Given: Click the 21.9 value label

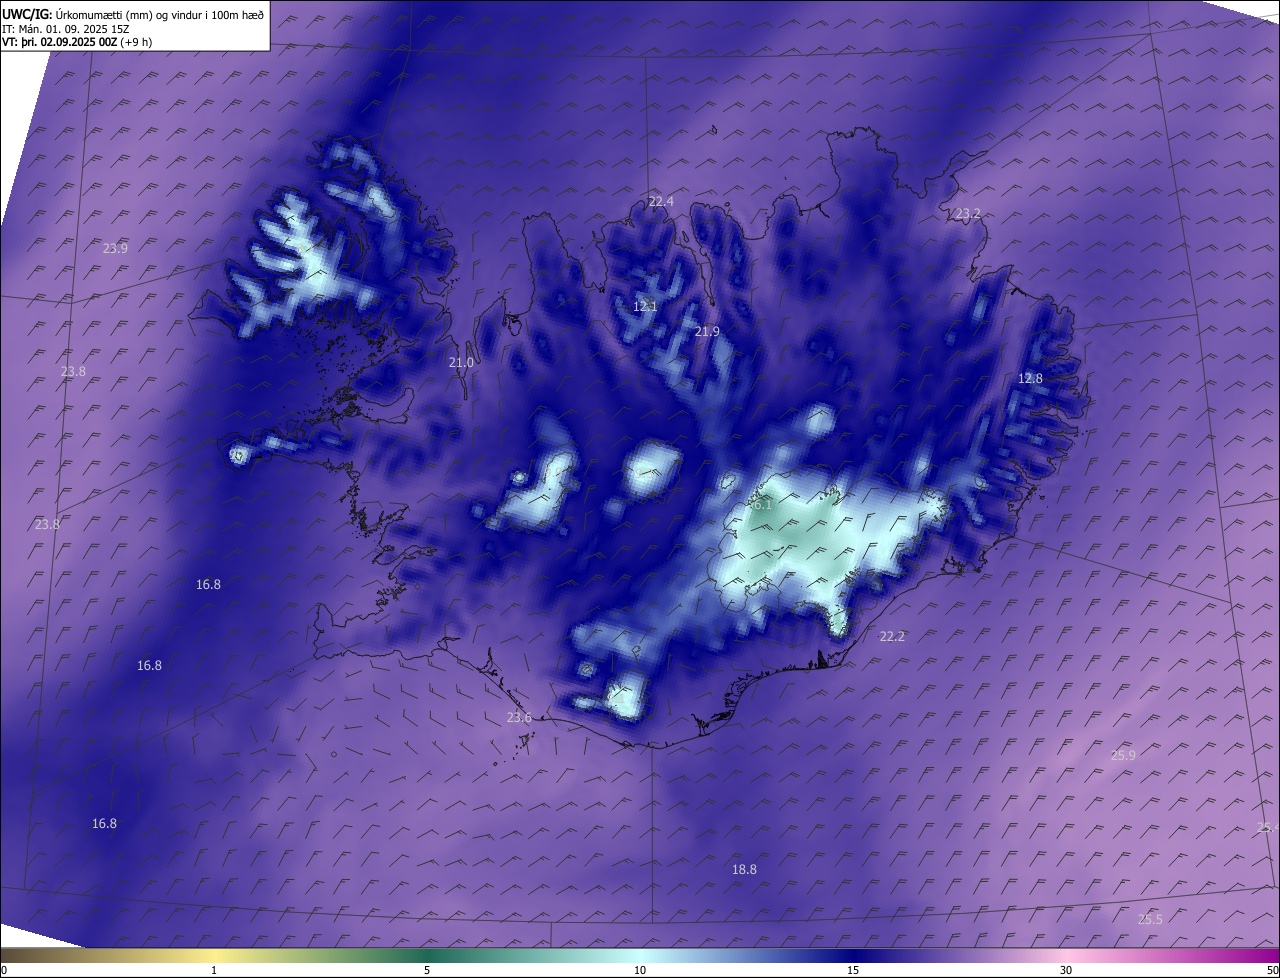Looking at the screenshot, I should pos(707,331).
